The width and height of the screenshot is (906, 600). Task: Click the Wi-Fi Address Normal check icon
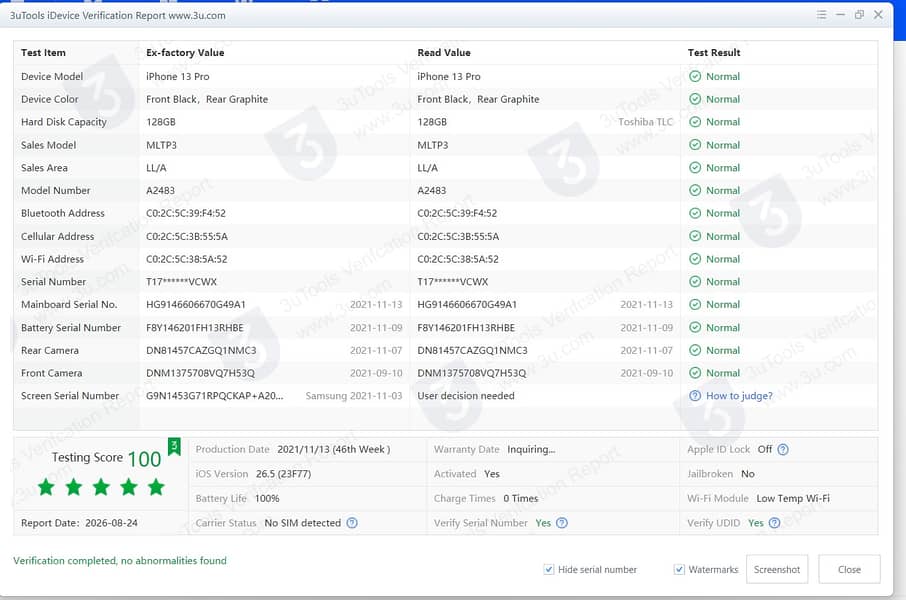pos(695,259)
